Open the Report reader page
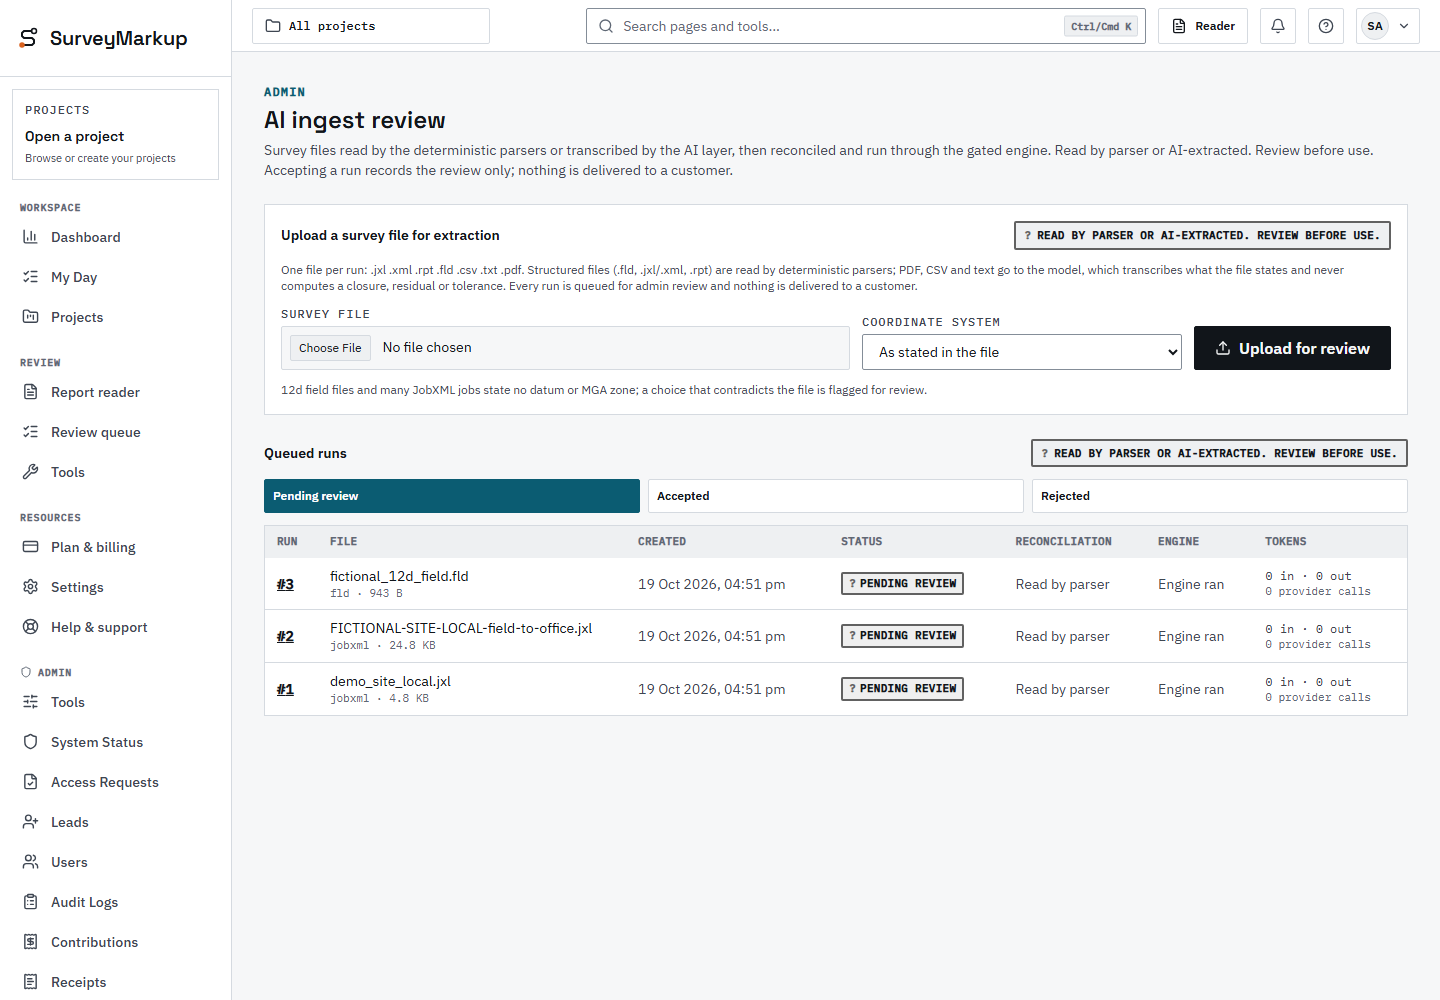This screenshot has height=1000, width=1440. (x=115, y=392)
